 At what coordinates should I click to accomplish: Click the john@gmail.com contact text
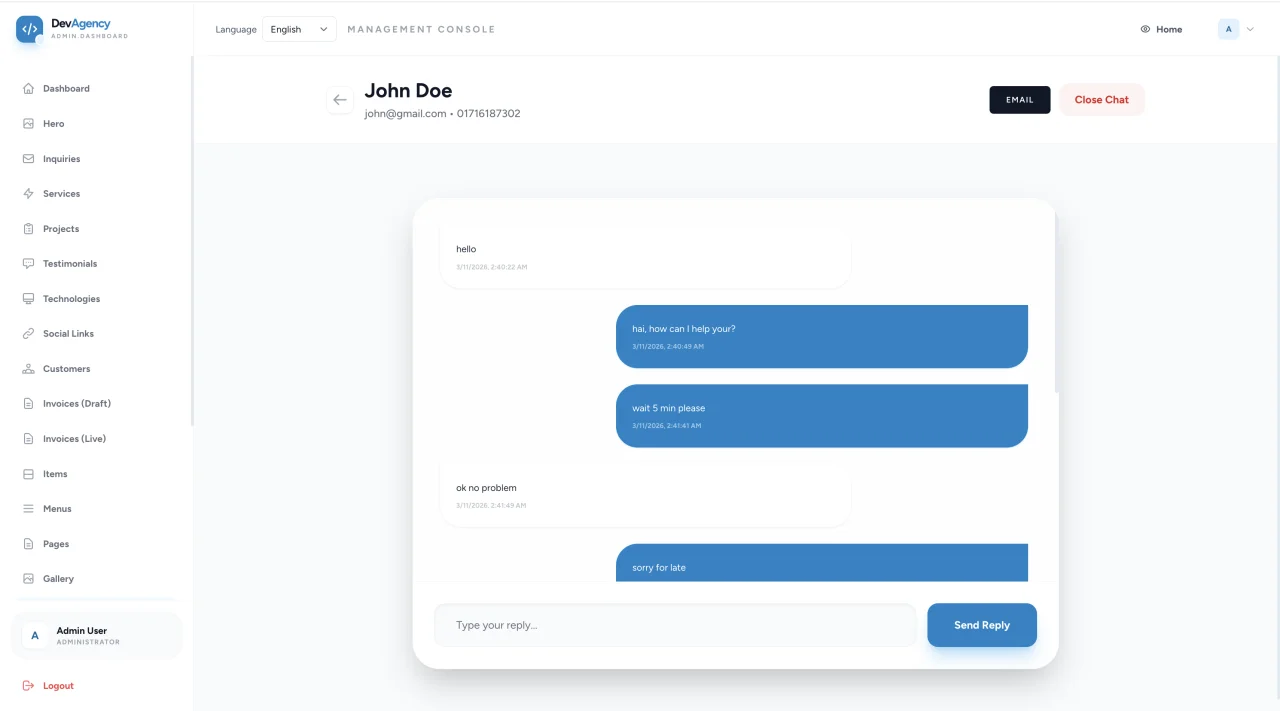coord(405,114)
